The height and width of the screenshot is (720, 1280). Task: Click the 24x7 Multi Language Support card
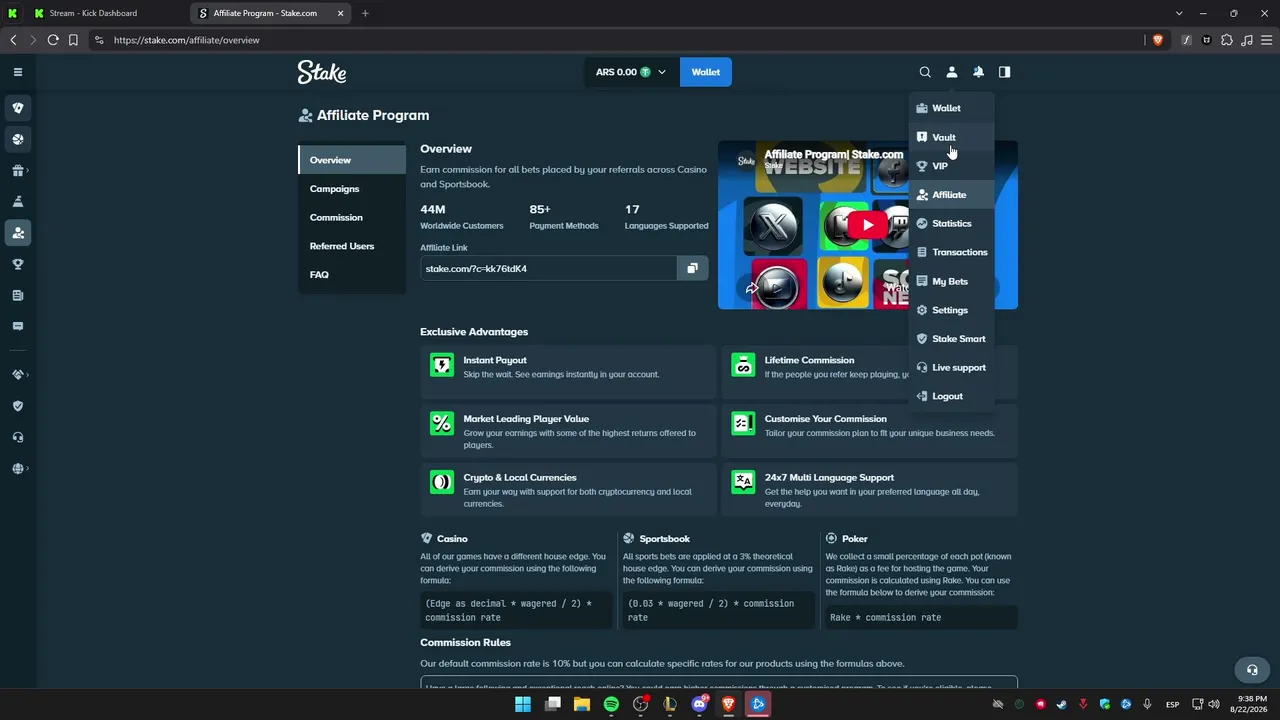(x=869, y=490)
